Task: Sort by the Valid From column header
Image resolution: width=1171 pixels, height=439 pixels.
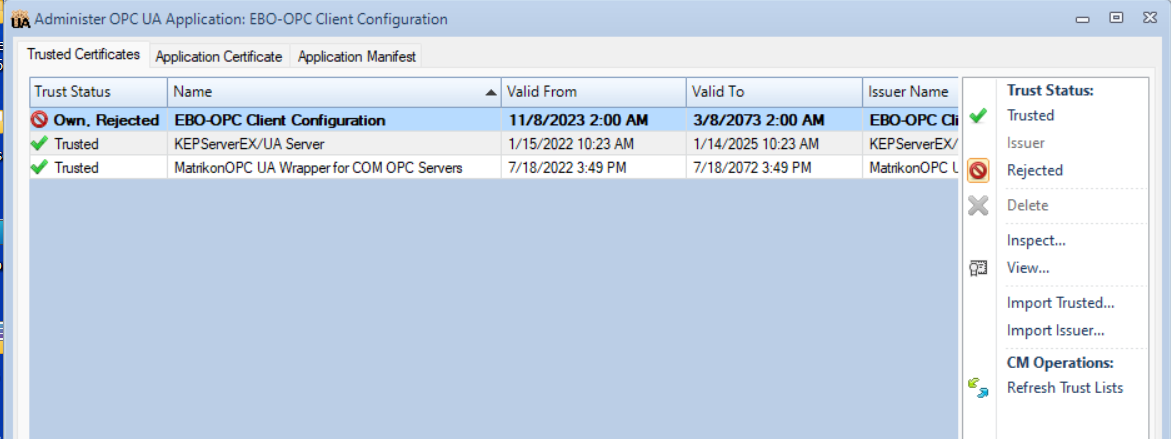Action: (x=593, y=92)
